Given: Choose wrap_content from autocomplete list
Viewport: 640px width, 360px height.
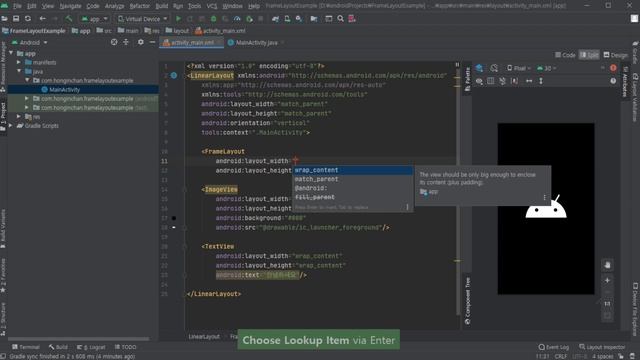Looking at the screenshot, I should (353, 170).
